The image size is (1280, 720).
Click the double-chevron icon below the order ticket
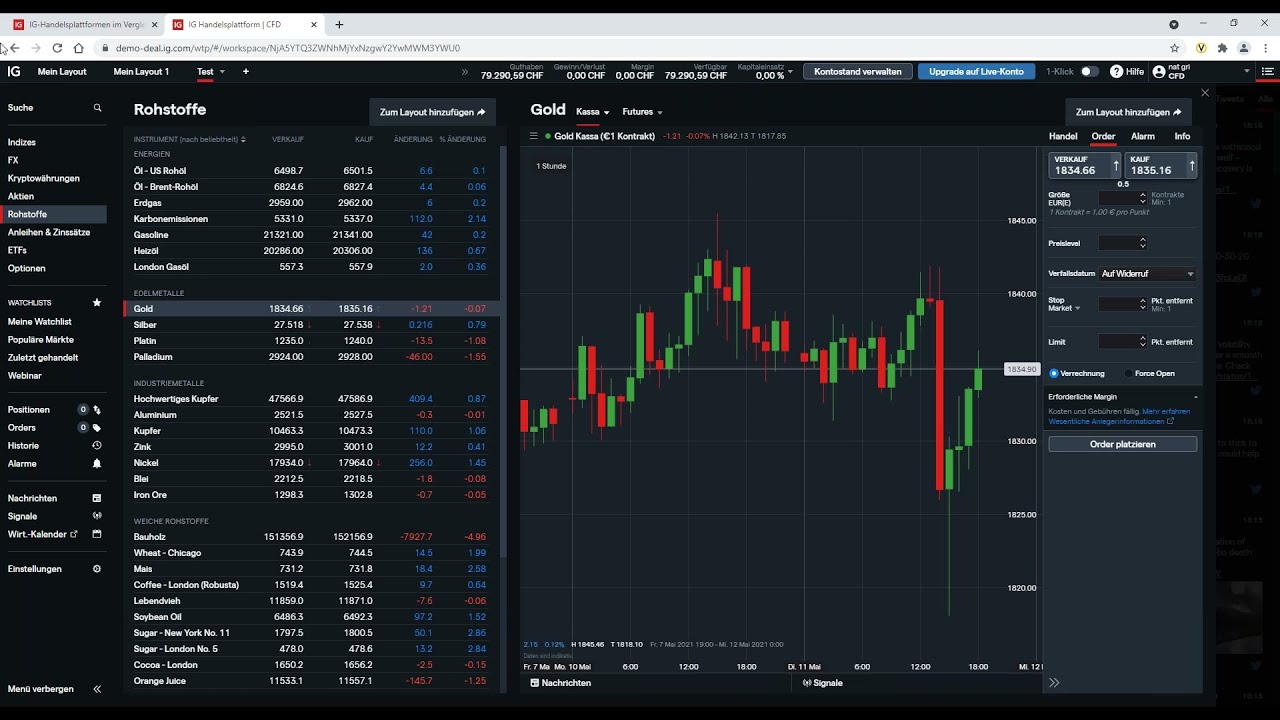click(1054, 683)
